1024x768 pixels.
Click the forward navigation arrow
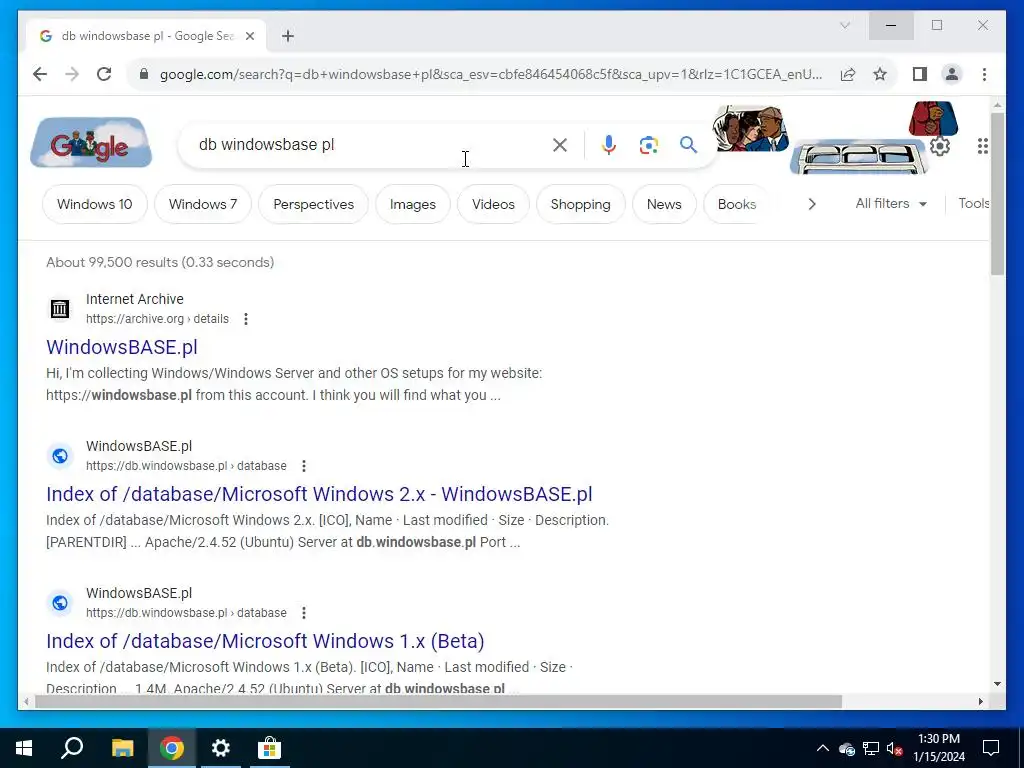point(72,74)
